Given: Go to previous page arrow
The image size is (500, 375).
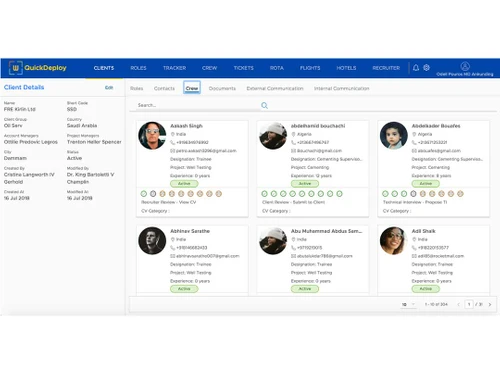Looking at the screenshot, I should 458,304.
